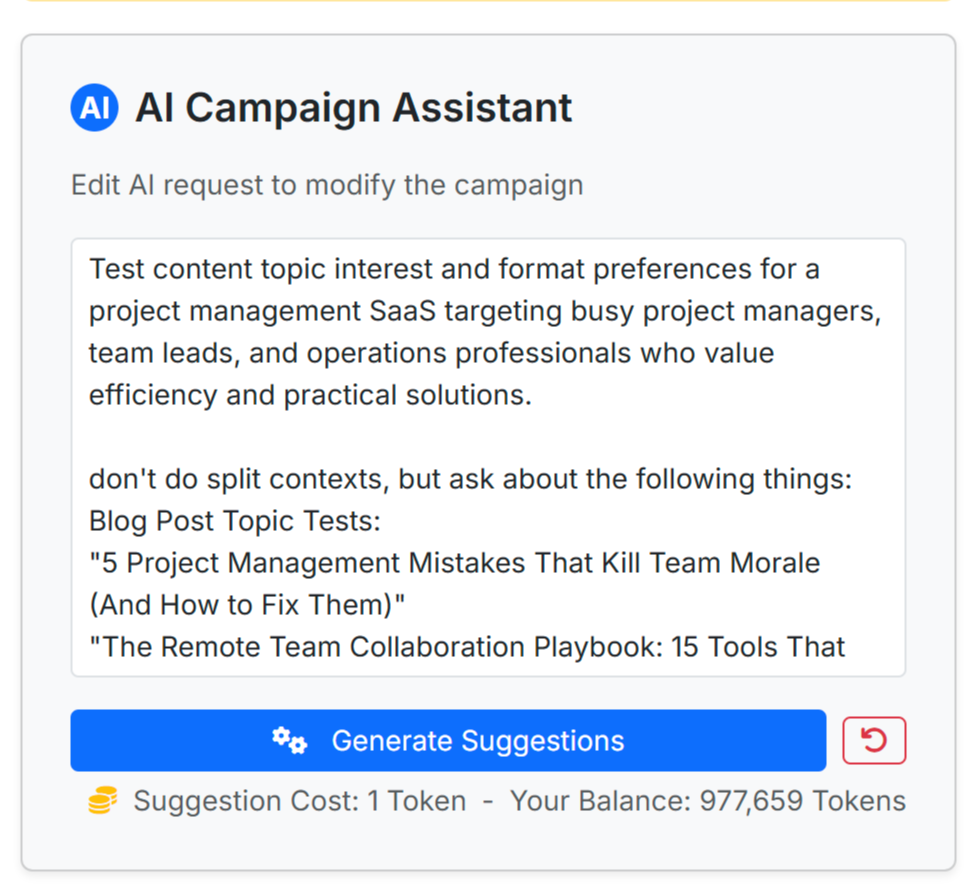Click "Suggestion Cost: 1 Token" text
The height and width of the screenshot is (889, 964).
point(300,801)
